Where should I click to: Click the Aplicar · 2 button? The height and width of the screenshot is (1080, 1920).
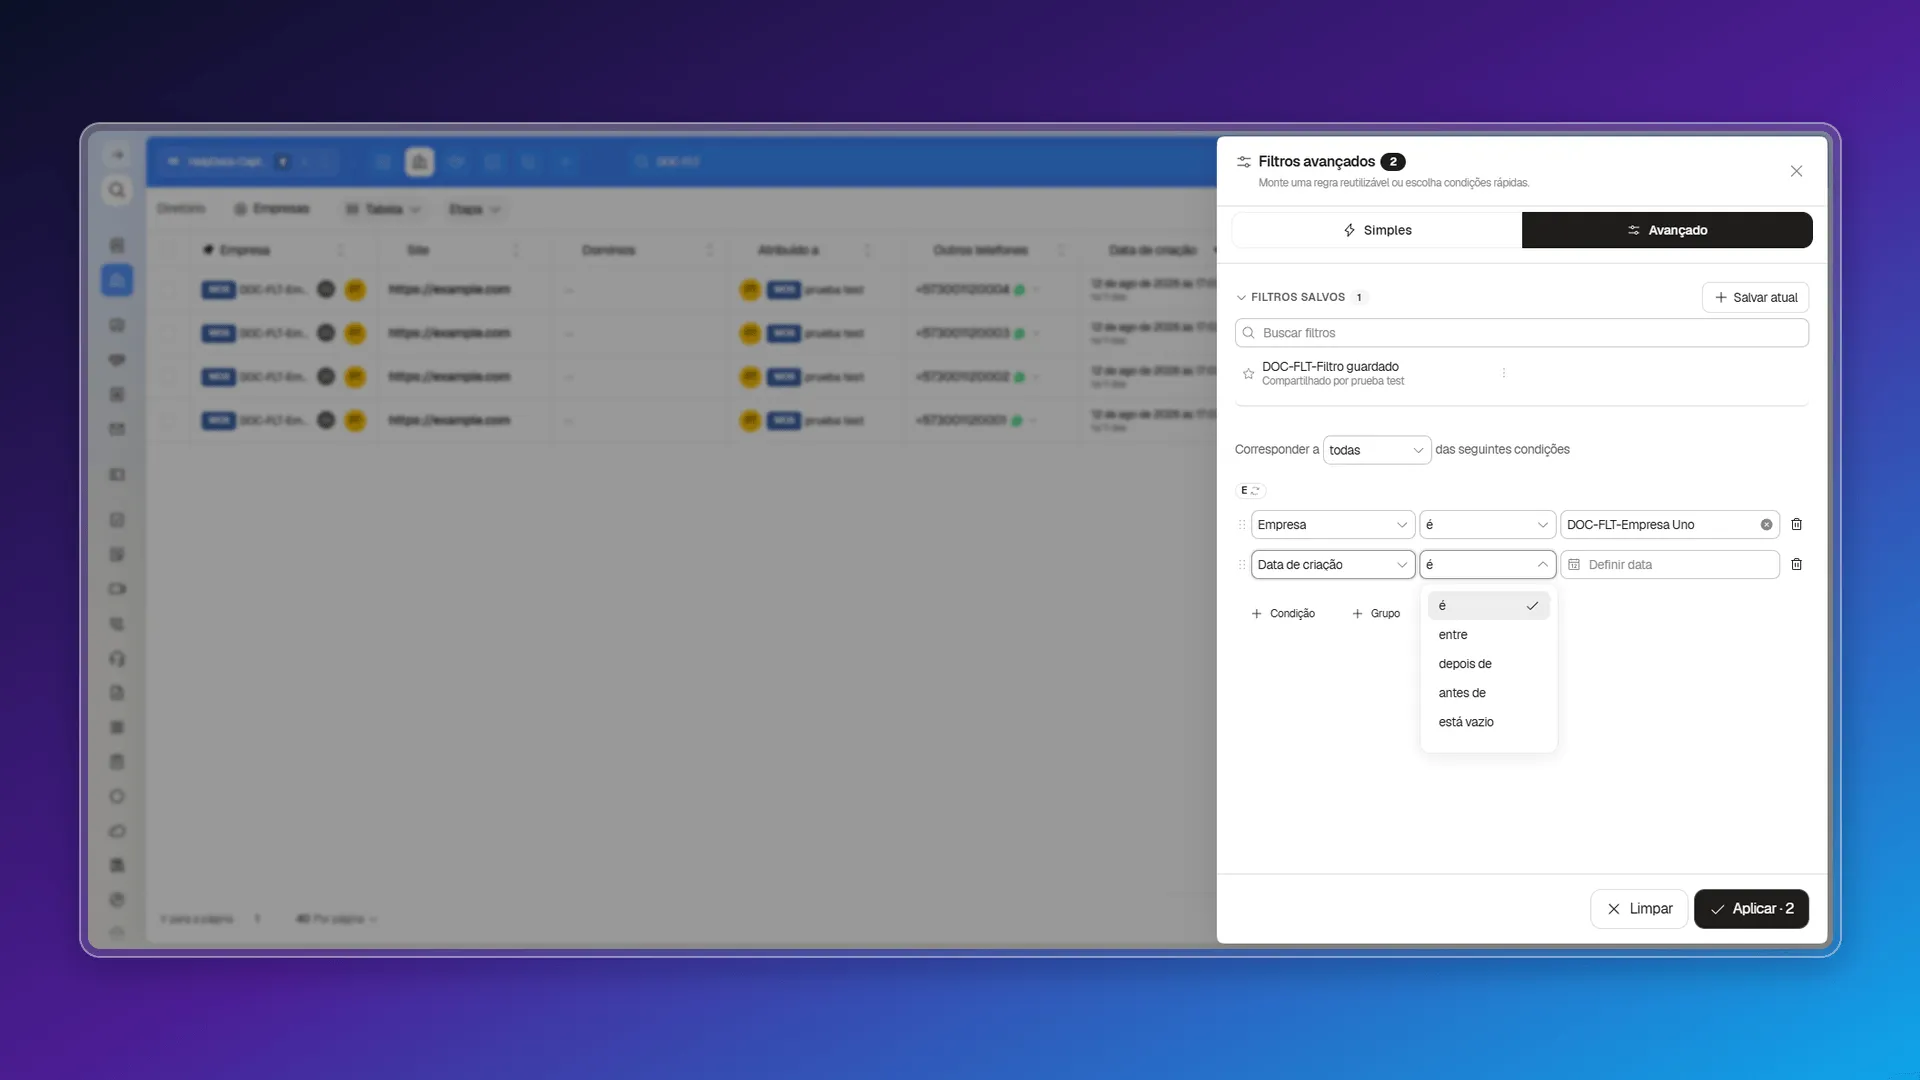(x=1751, y=909)
